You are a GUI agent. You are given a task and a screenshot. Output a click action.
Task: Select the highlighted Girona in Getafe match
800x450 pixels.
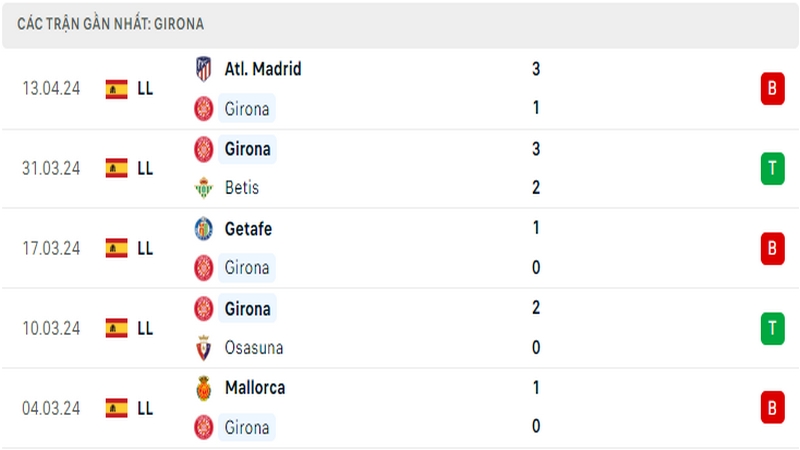[x=247, y=268]
